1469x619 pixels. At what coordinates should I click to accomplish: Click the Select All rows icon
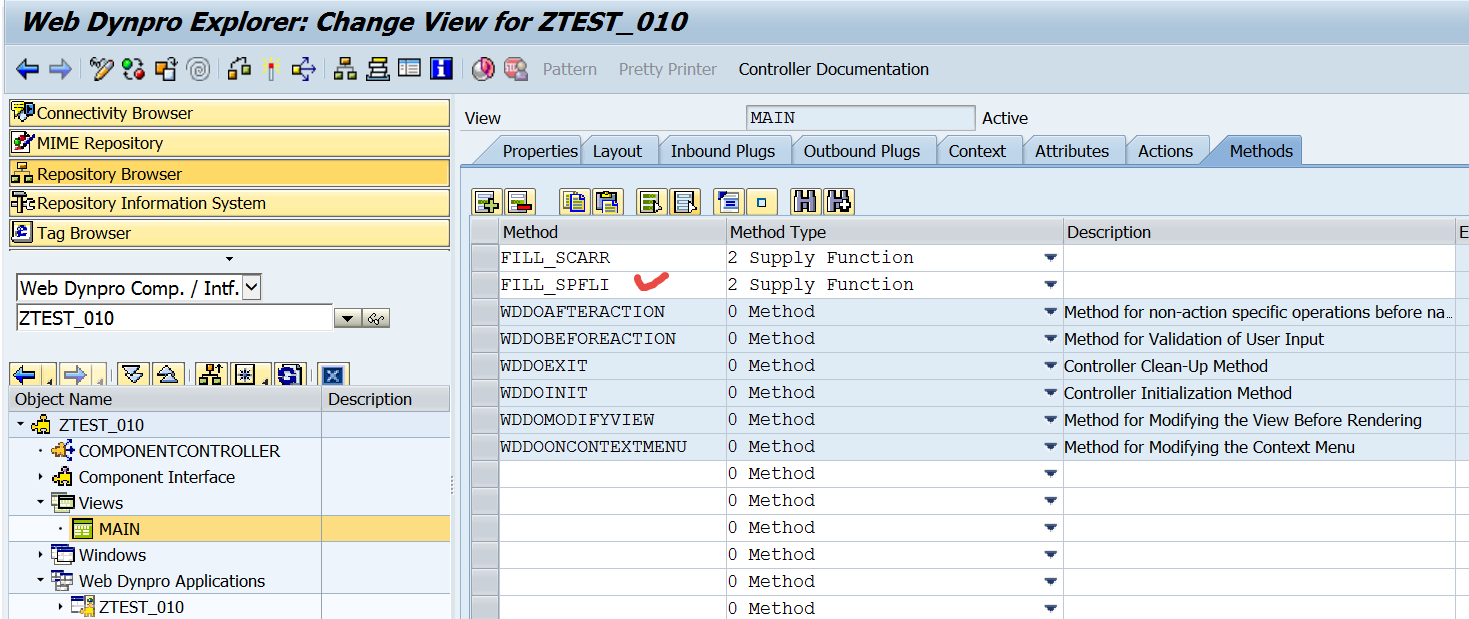point(652,202)
